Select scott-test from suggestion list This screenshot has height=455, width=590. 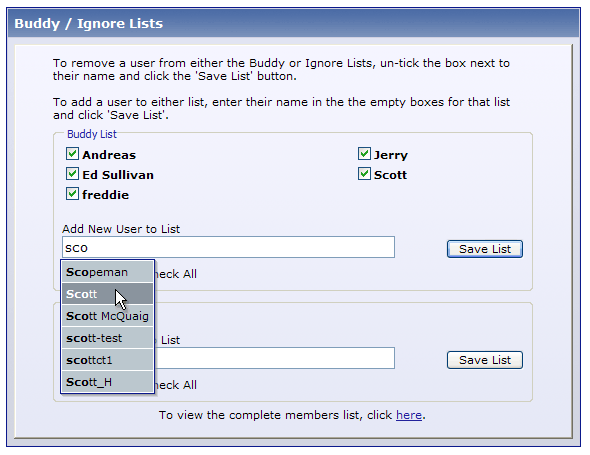[107, 338]
